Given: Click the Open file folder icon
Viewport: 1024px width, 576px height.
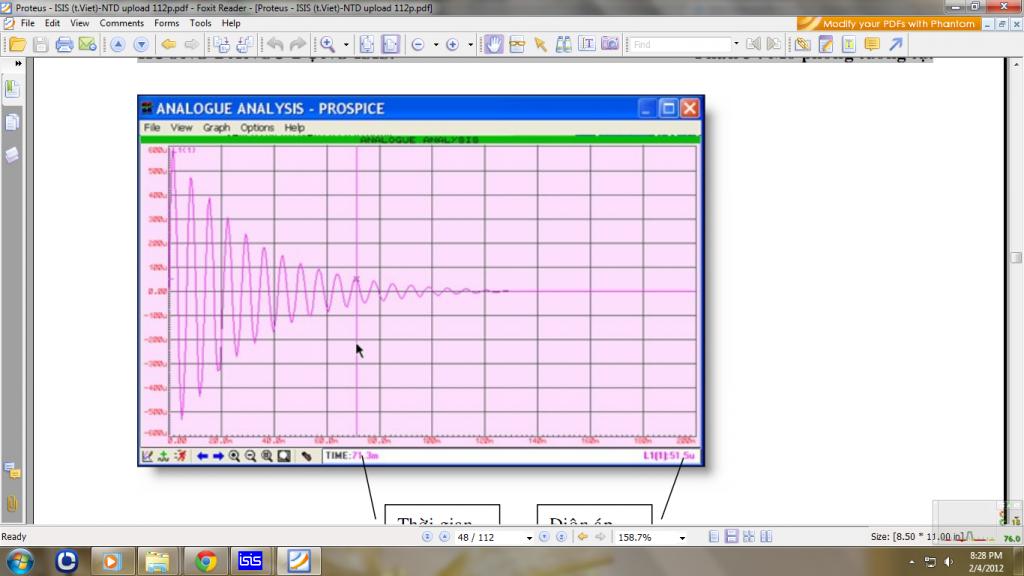Looking at the screenshot, I should [17, 44].
